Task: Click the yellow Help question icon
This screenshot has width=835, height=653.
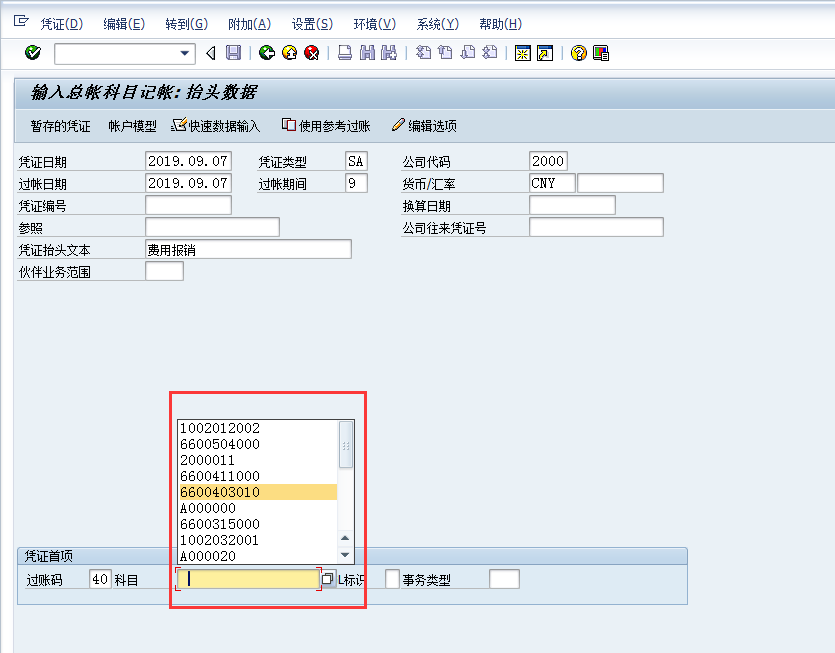Action: point(578,53)
